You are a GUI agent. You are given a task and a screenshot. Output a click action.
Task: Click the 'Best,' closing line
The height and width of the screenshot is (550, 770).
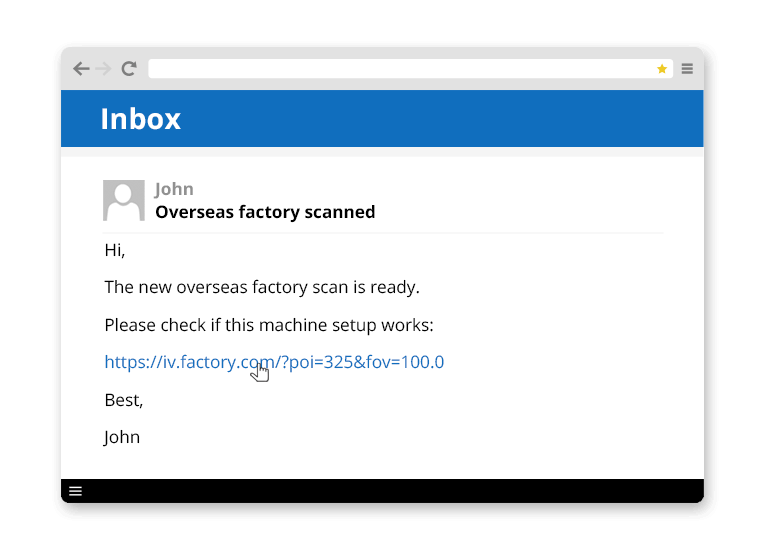124,400
